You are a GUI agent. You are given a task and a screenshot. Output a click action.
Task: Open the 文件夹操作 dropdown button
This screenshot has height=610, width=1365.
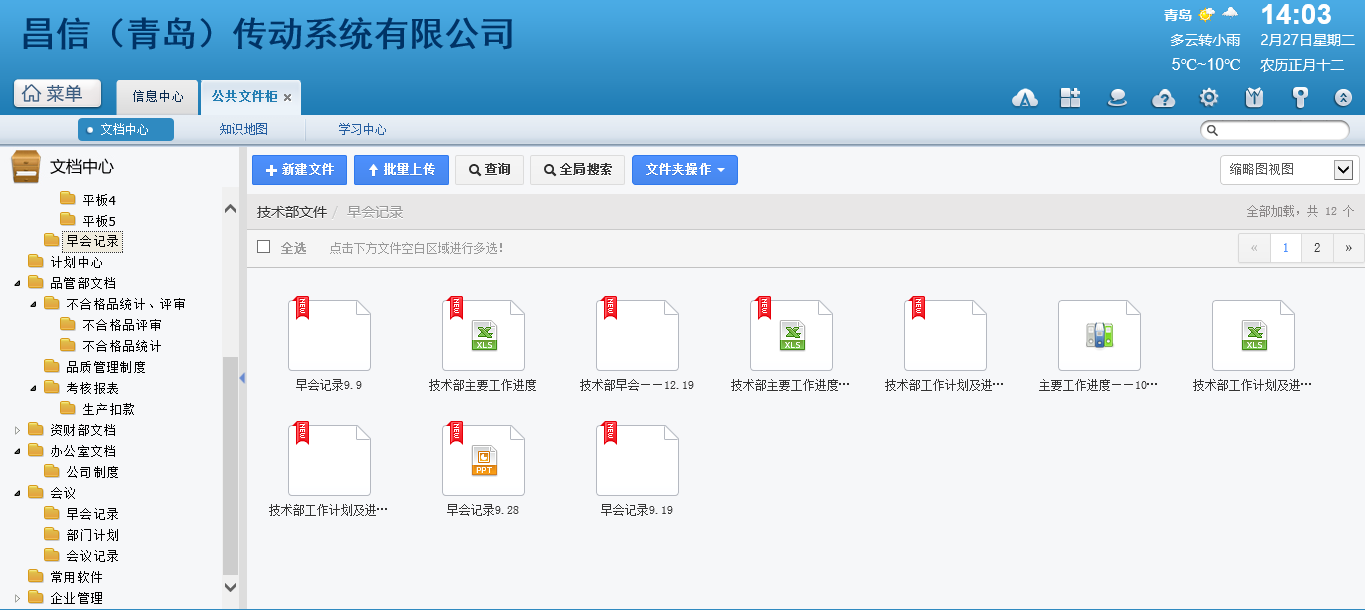[x=684, y=170]
